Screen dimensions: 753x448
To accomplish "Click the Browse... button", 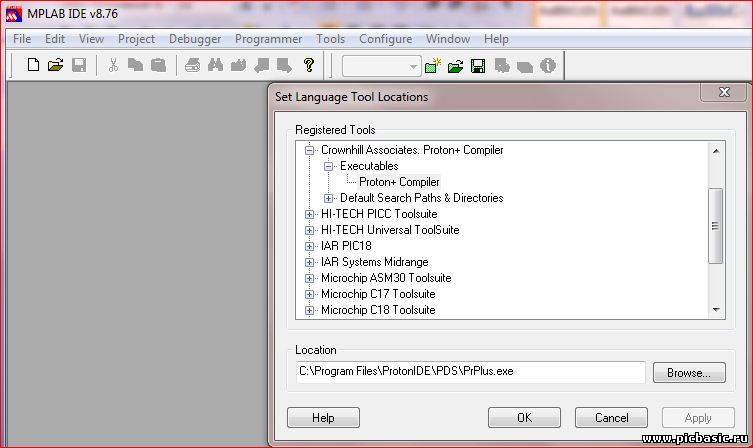I will coord(689,373).
